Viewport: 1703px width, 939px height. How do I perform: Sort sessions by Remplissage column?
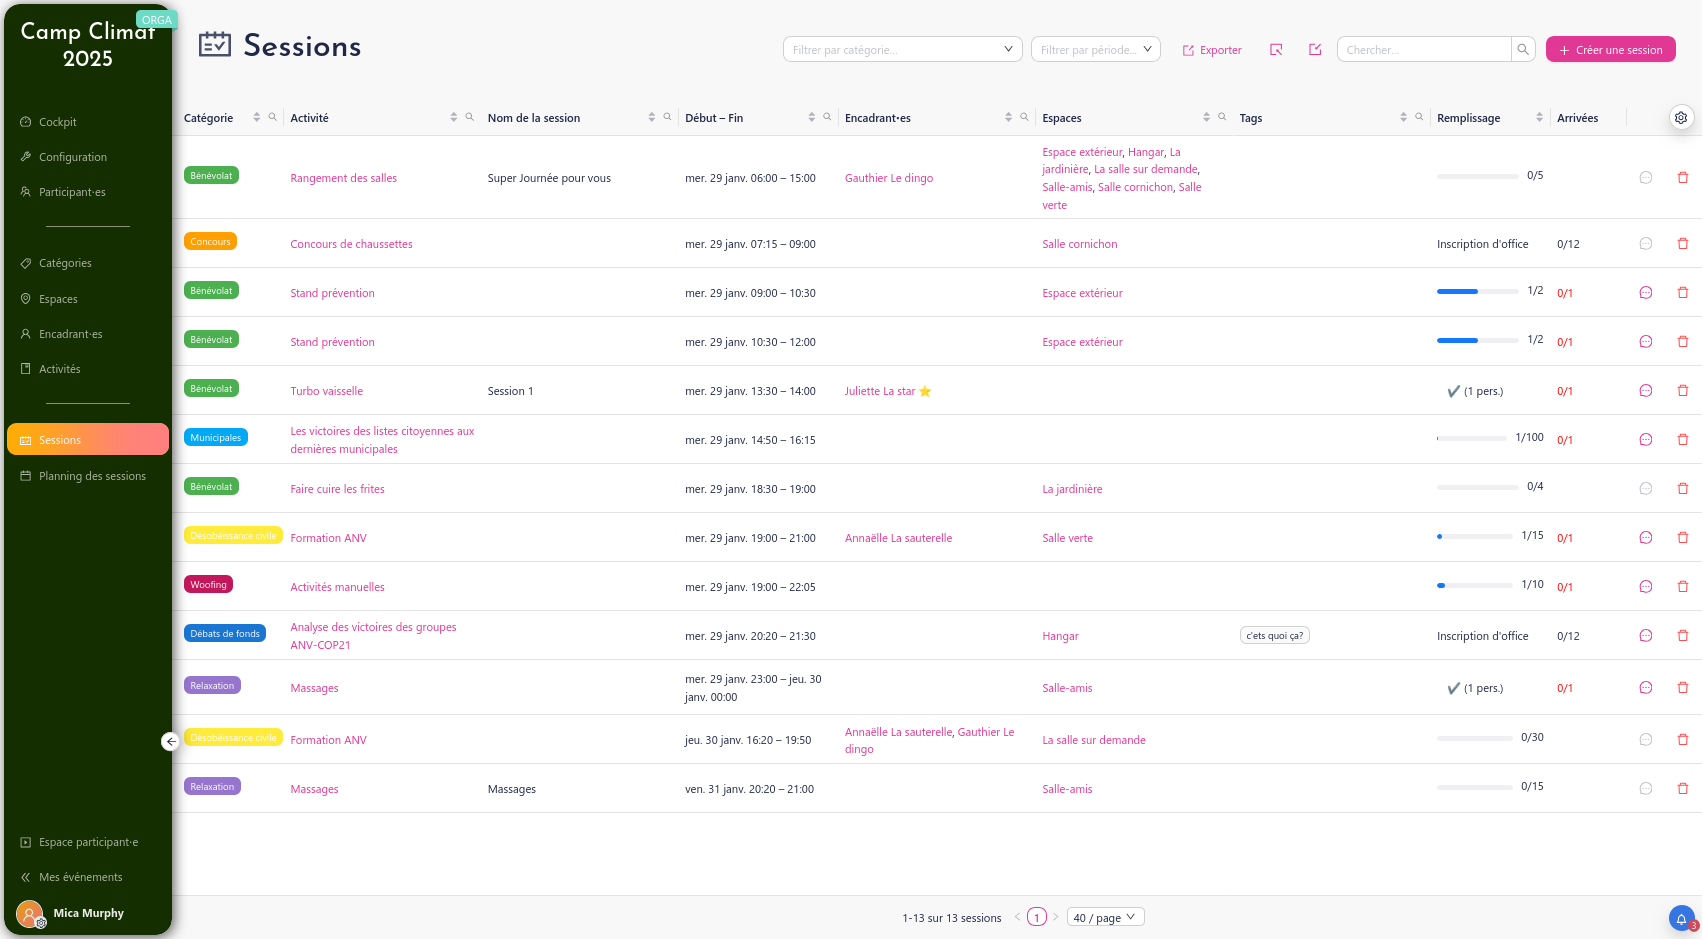[x=1539, y=118]
